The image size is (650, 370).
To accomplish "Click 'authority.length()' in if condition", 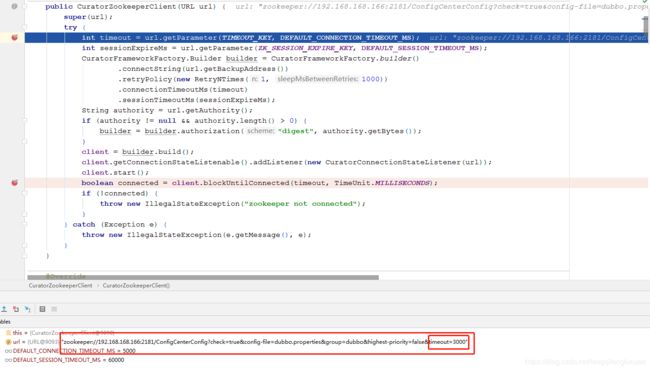I will (x=234, y=121).
